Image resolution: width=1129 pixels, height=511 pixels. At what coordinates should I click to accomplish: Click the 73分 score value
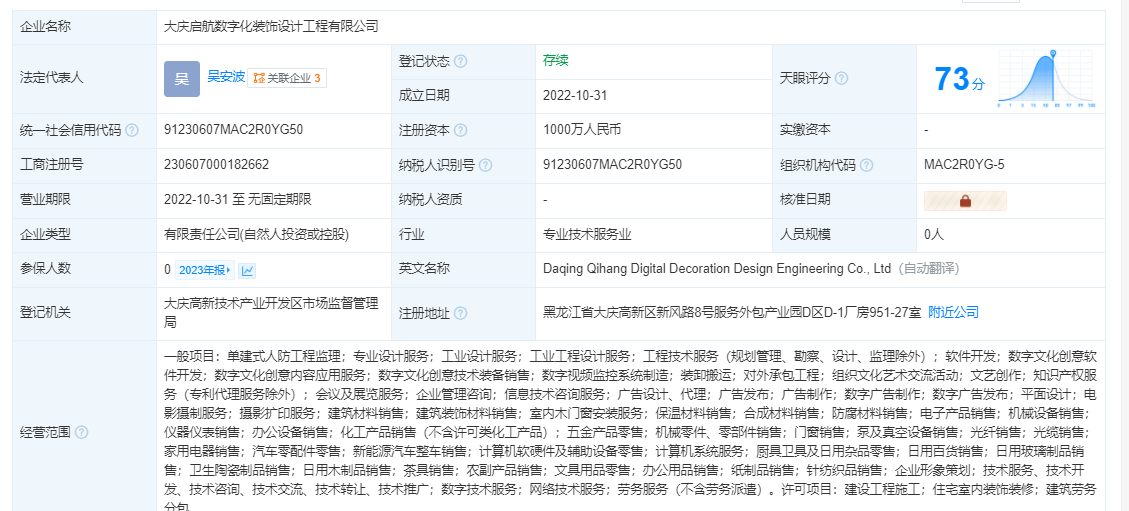point(959,79)
